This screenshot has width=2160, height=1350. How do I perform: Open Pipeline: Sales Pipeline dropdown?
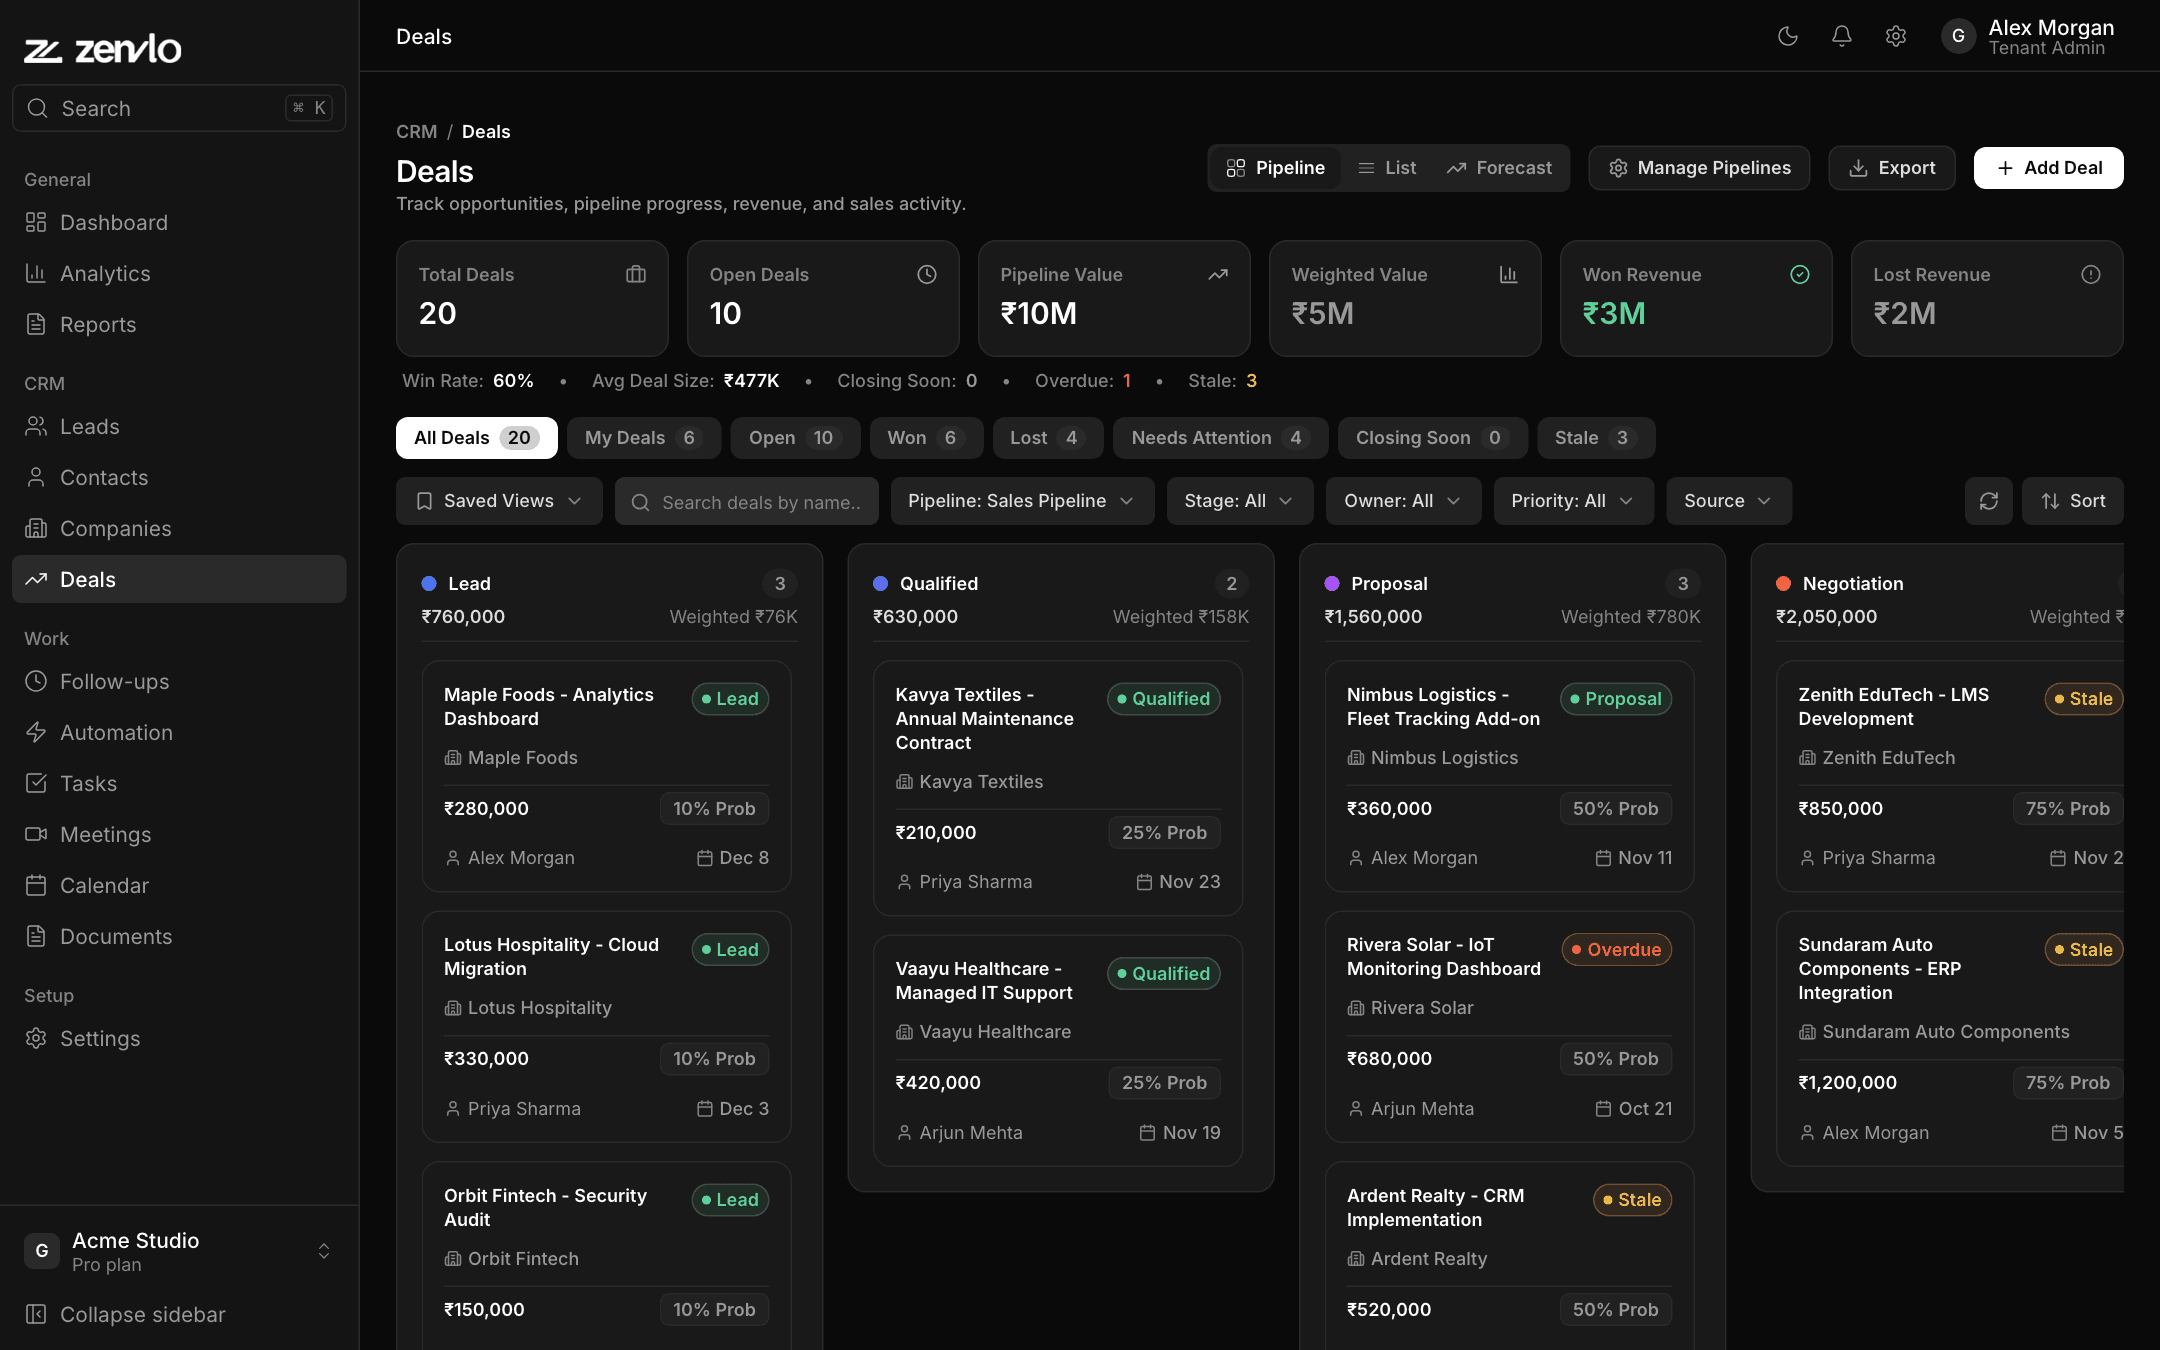(x=1021, y=501)
